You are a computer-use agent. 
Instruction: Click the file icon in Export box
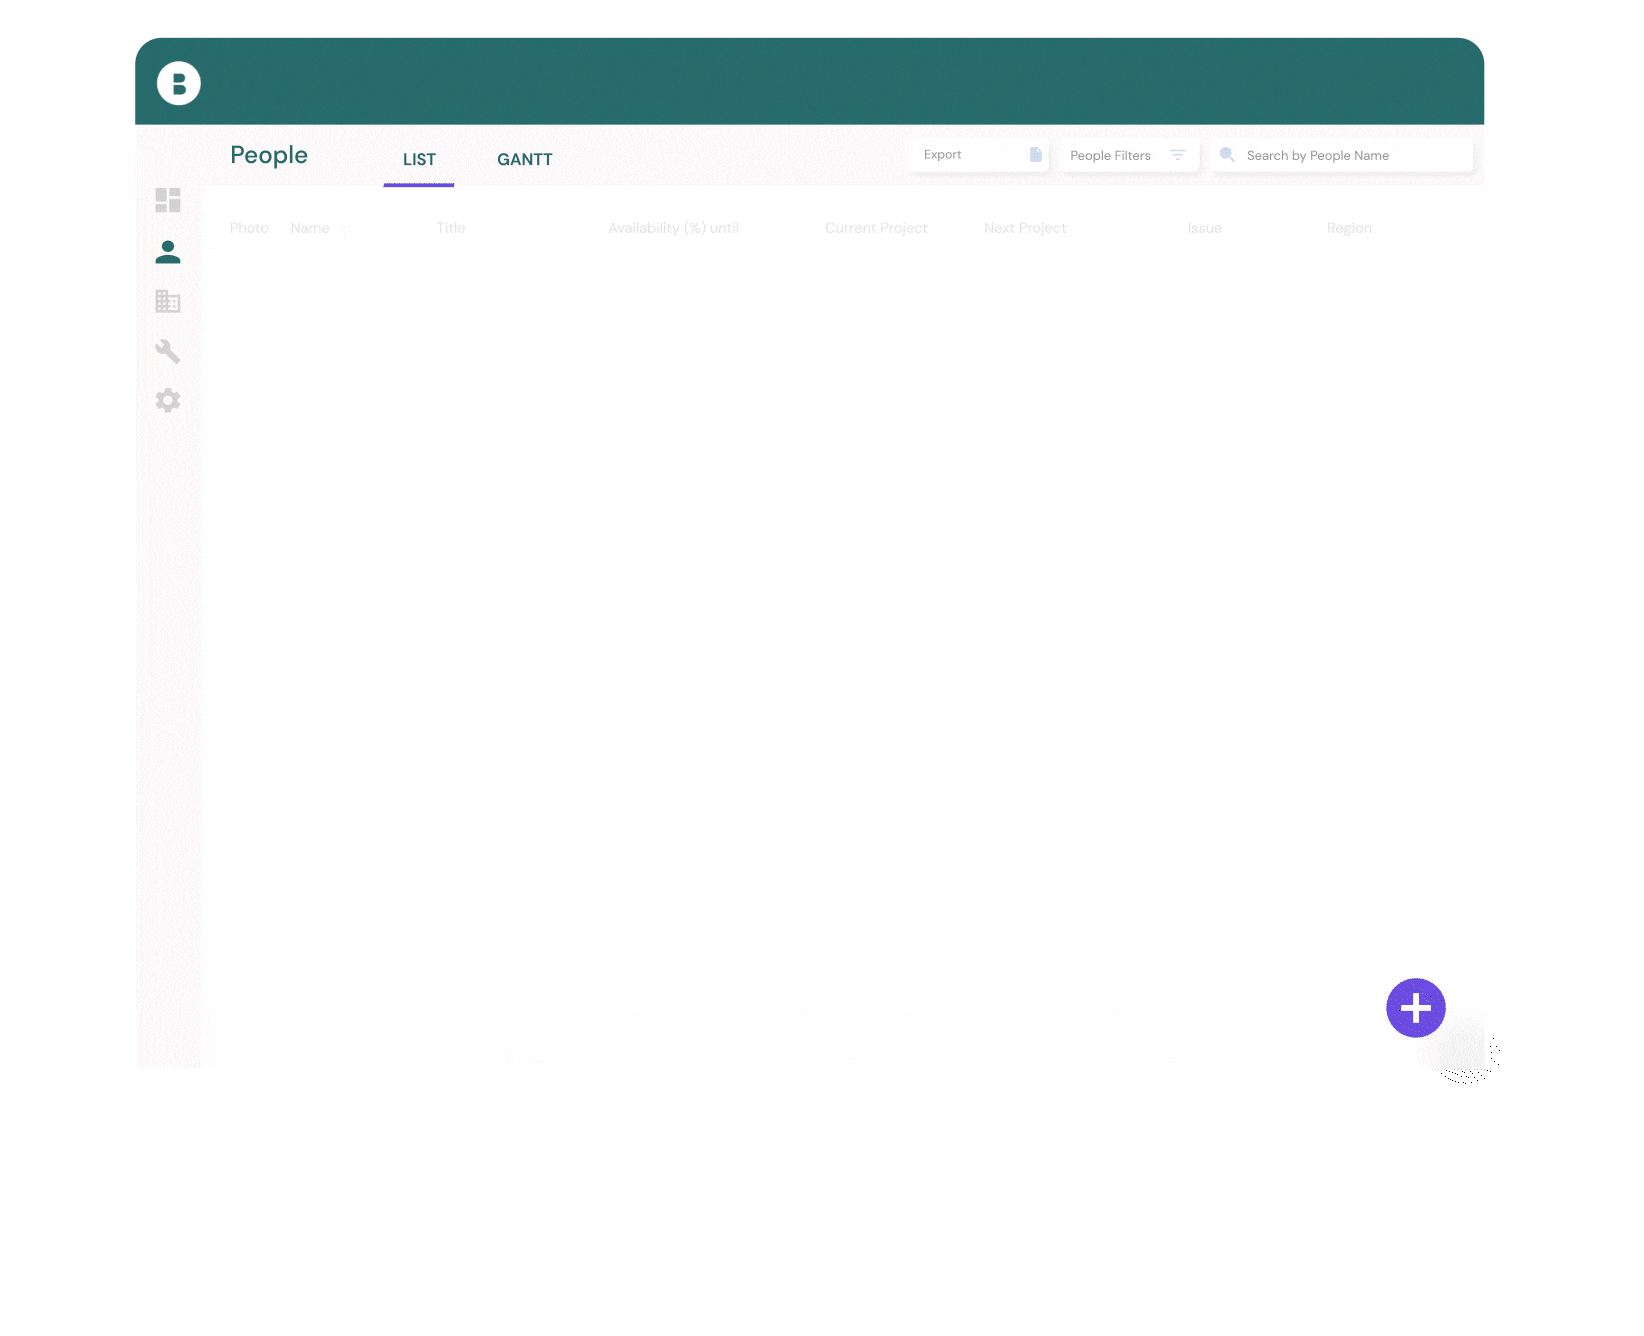coord(1036,155)
